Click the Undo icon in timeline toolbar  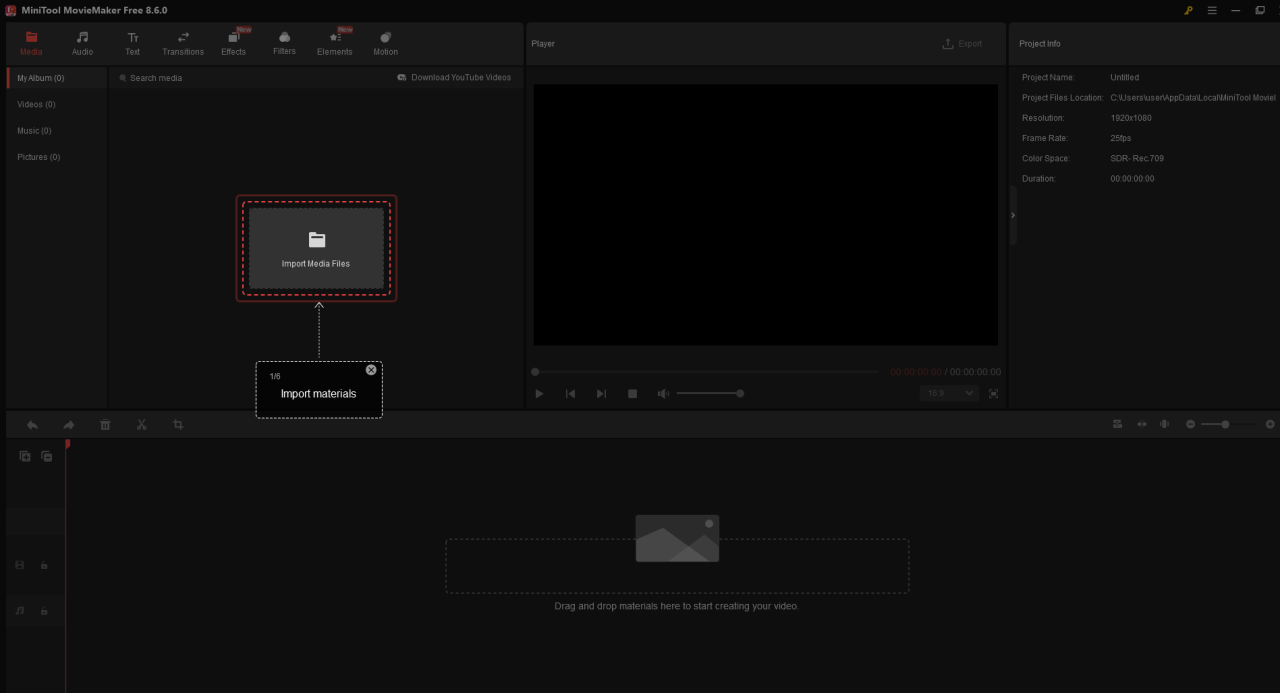click(x=32, y=425)
